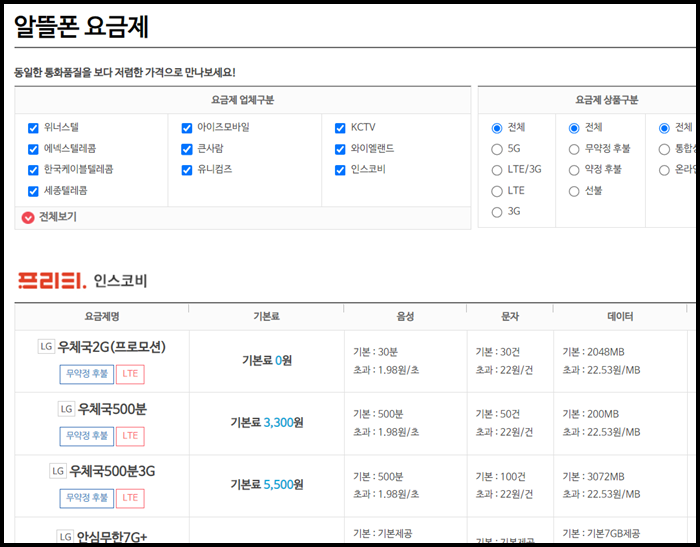The width and height of the screenshot is (700, 547).
Task: Uncheck the 인스코비 checkbox
Action: [x=340, y=170]
